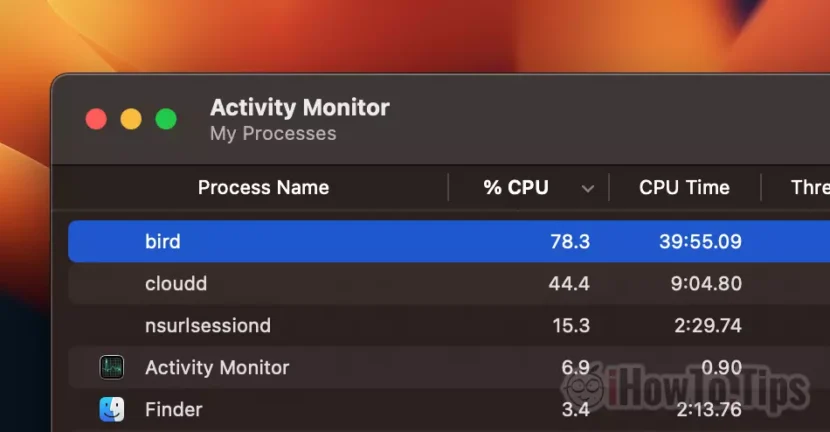Click the Finder icon in process list

[x=111, y=409]
